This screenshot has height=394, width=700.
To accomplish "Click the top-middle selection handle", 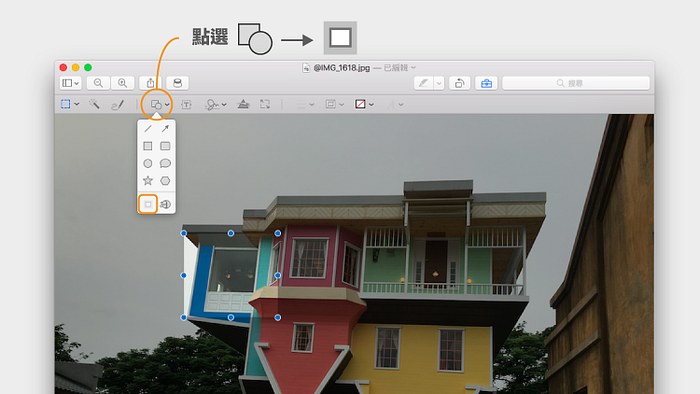I will pyautogui.click(x=231, y=233).
